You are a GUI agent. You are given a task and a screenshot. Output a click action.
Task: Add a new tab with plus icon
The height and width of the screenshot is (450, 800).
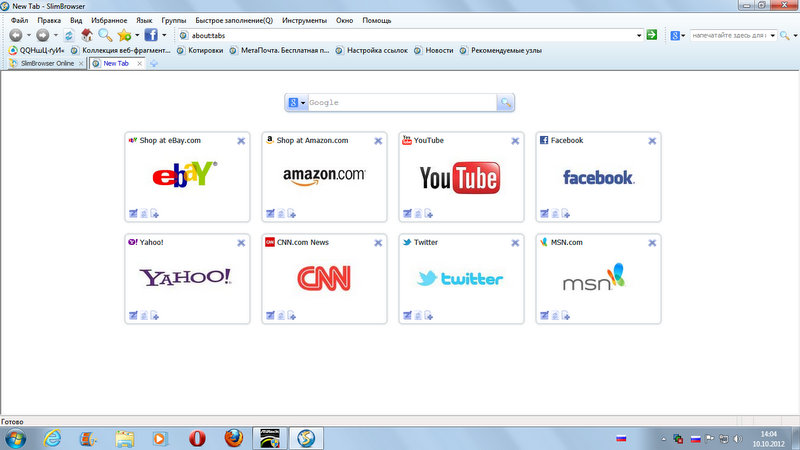click(x=154, y=63)
